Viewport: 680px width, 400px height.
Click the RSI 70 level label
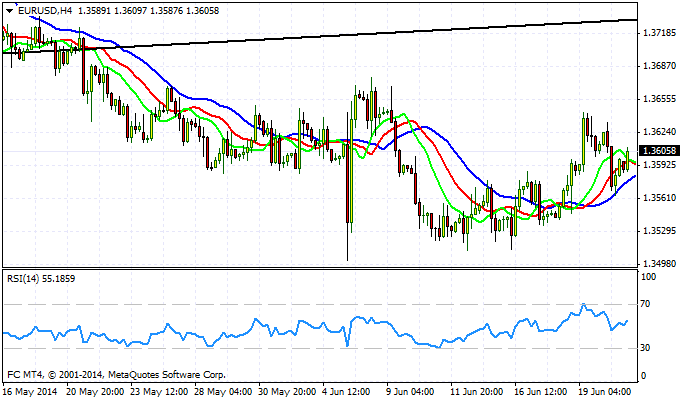pos(645,304)
